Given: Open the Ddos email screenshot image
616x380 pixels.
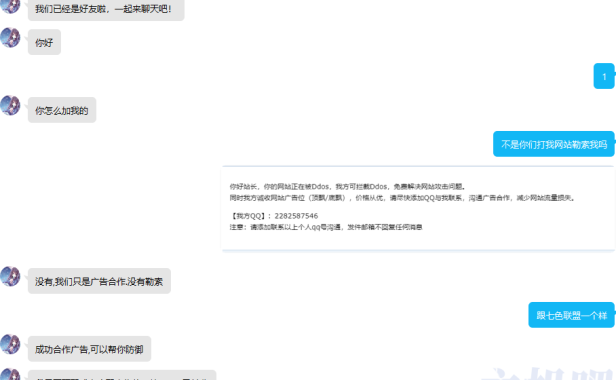Looking at the screenshot, I should point(418,208).
